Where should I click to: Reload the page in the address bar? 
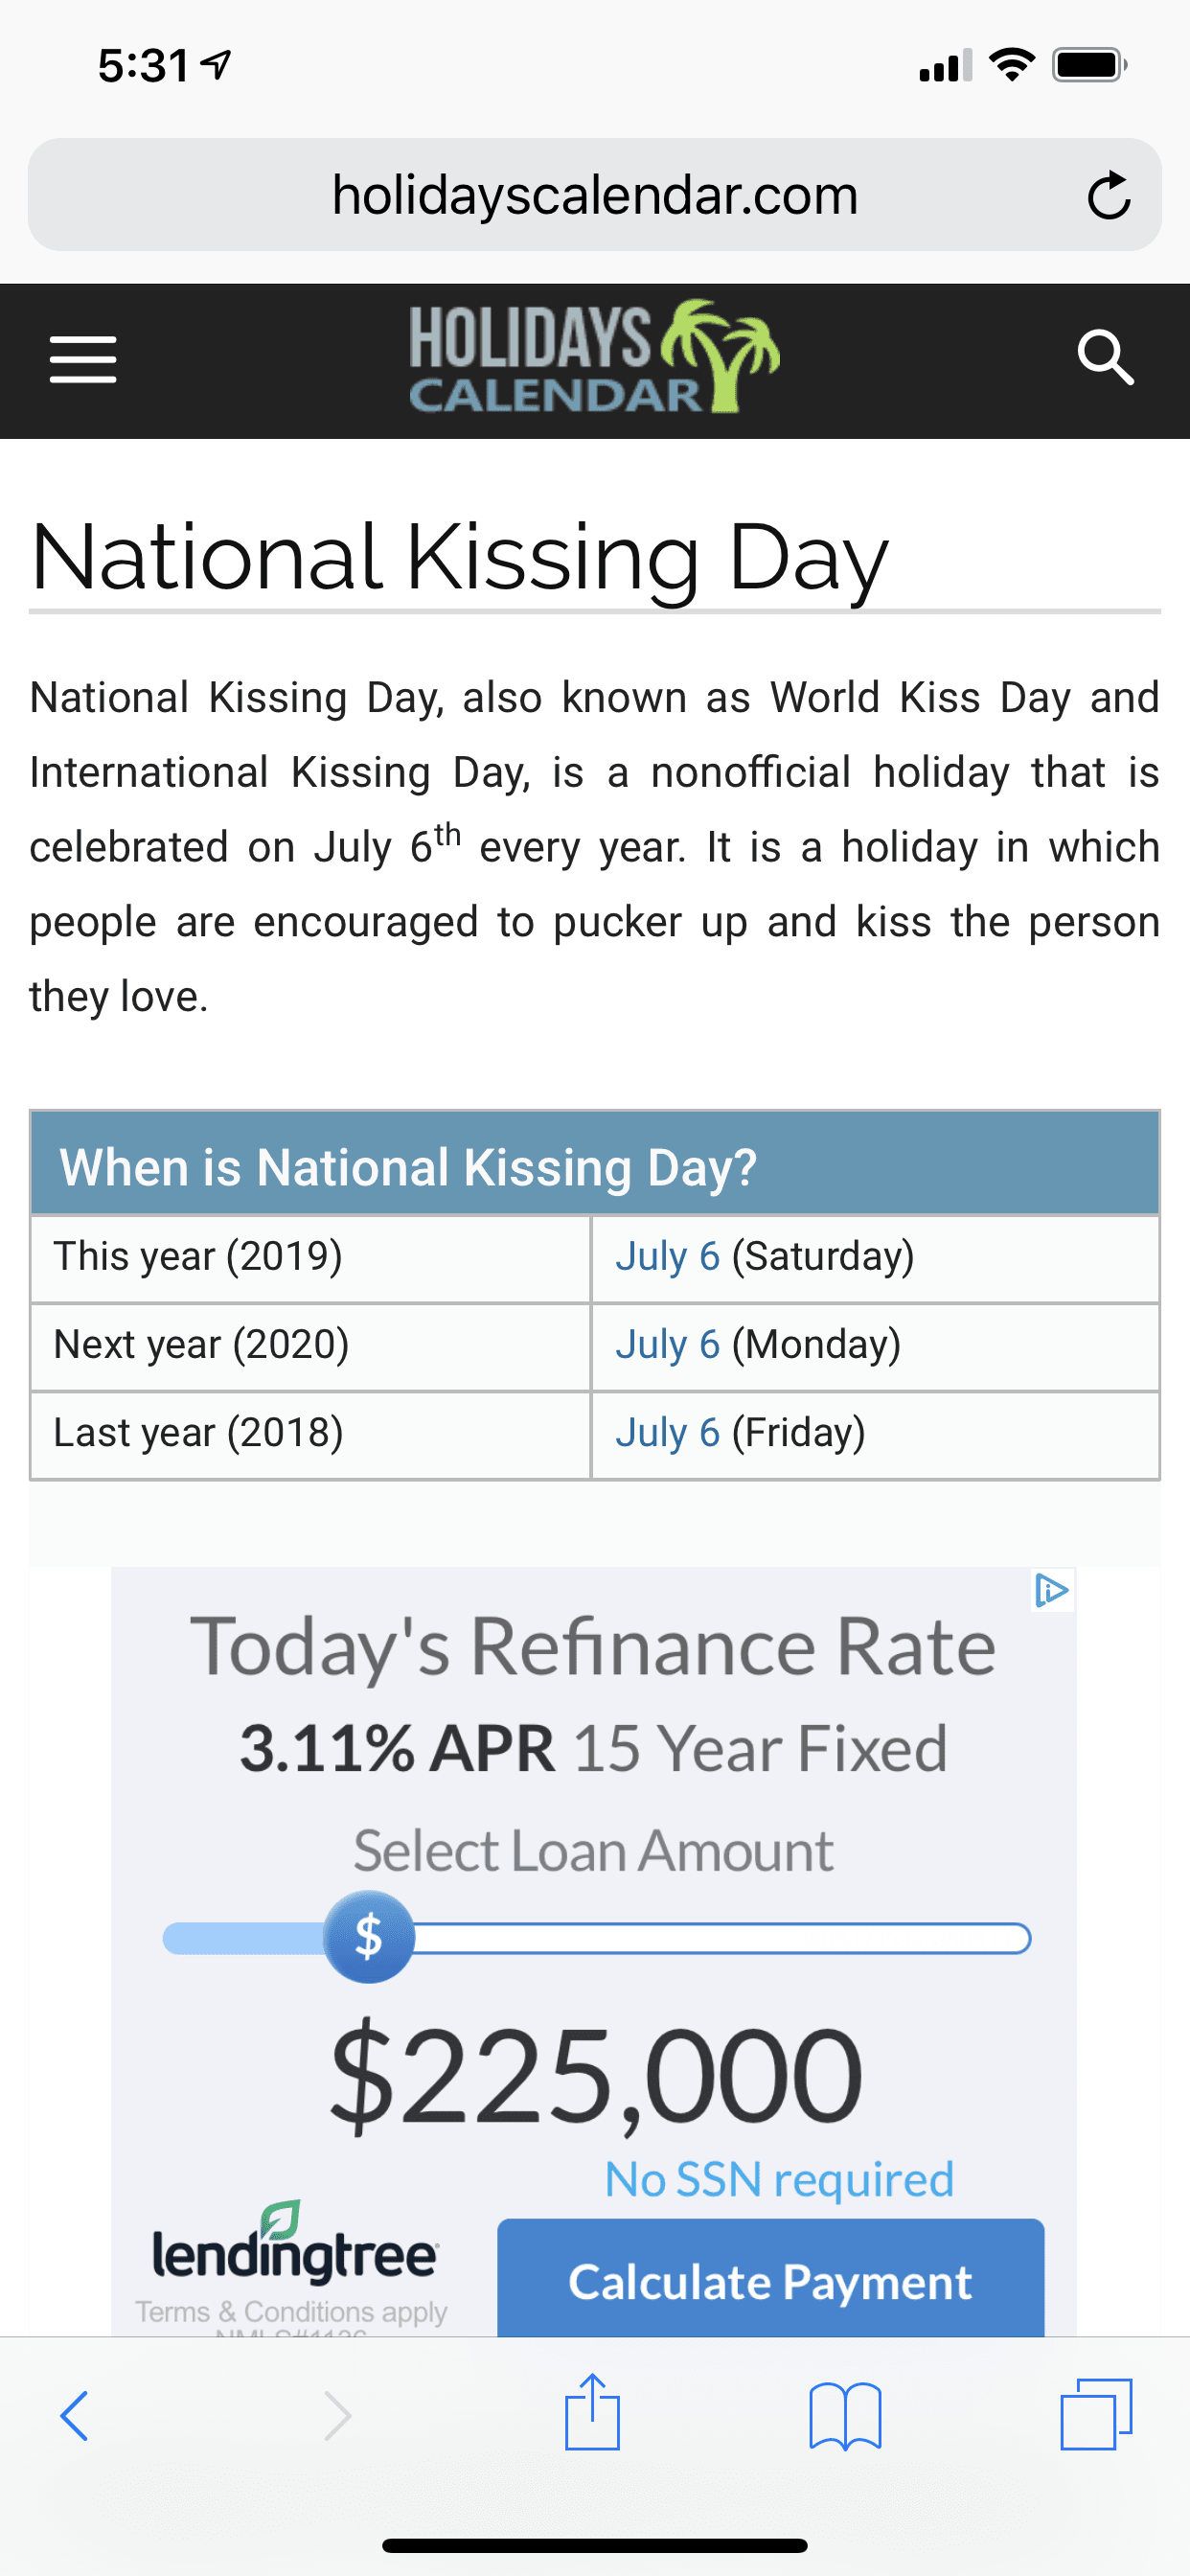[1108, 196]
